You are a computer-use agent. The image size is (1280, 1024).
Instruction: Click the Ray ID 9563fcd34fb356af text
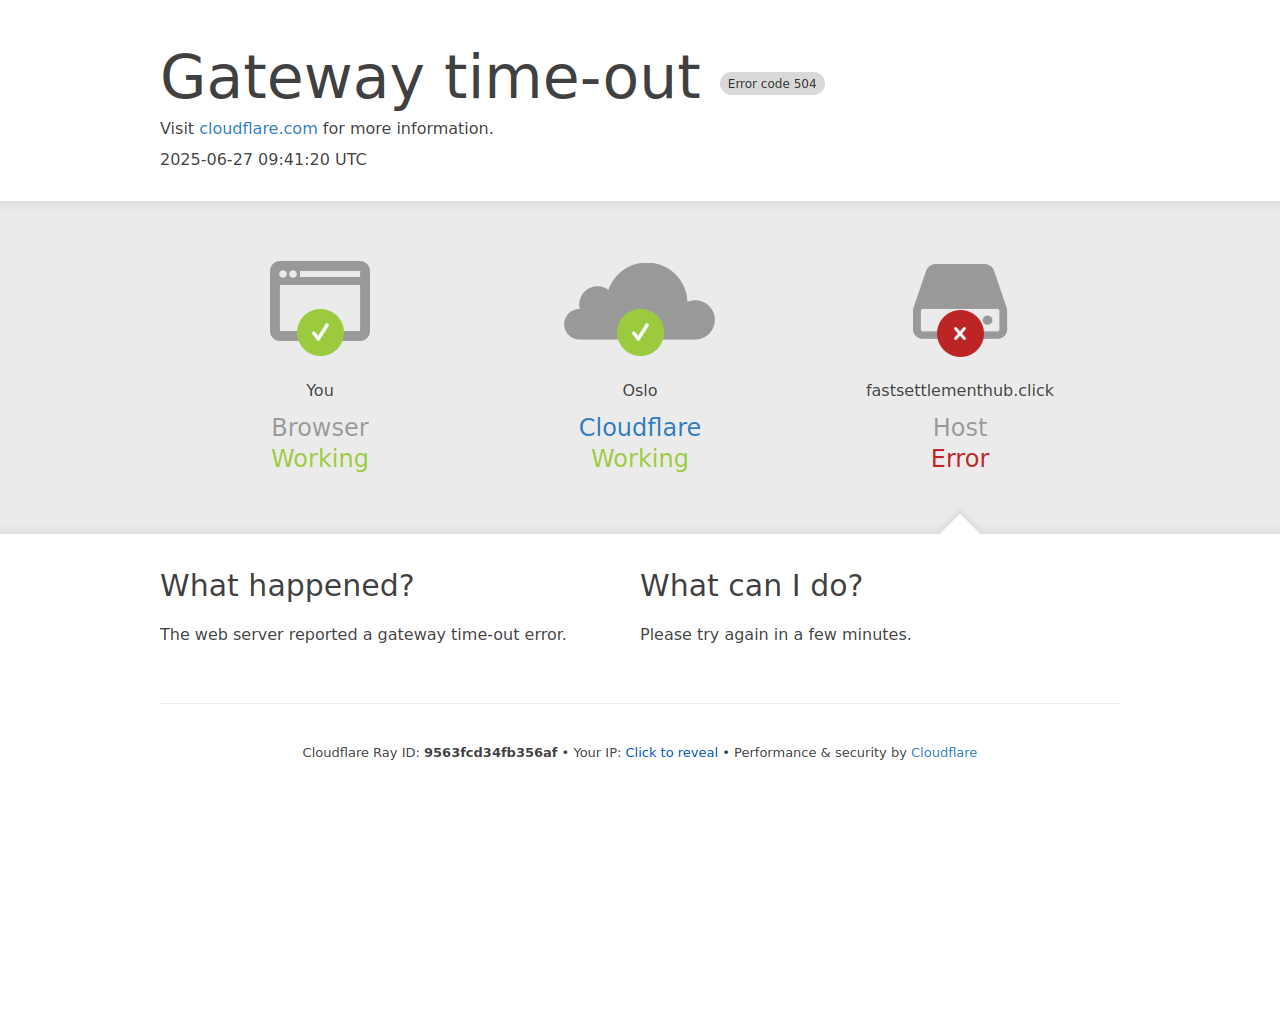491,752
